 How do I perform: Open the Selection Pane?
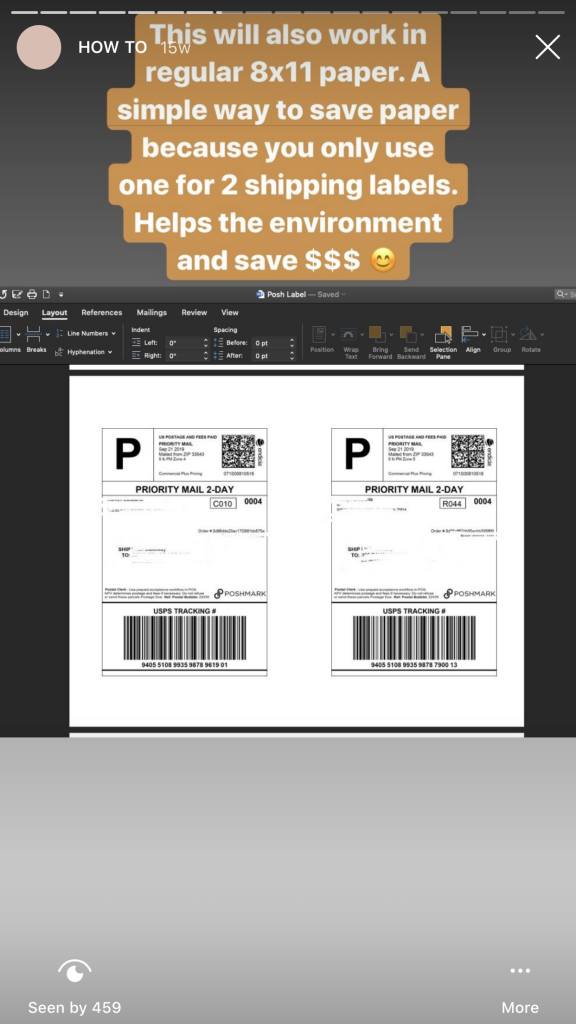coord(443,342)
